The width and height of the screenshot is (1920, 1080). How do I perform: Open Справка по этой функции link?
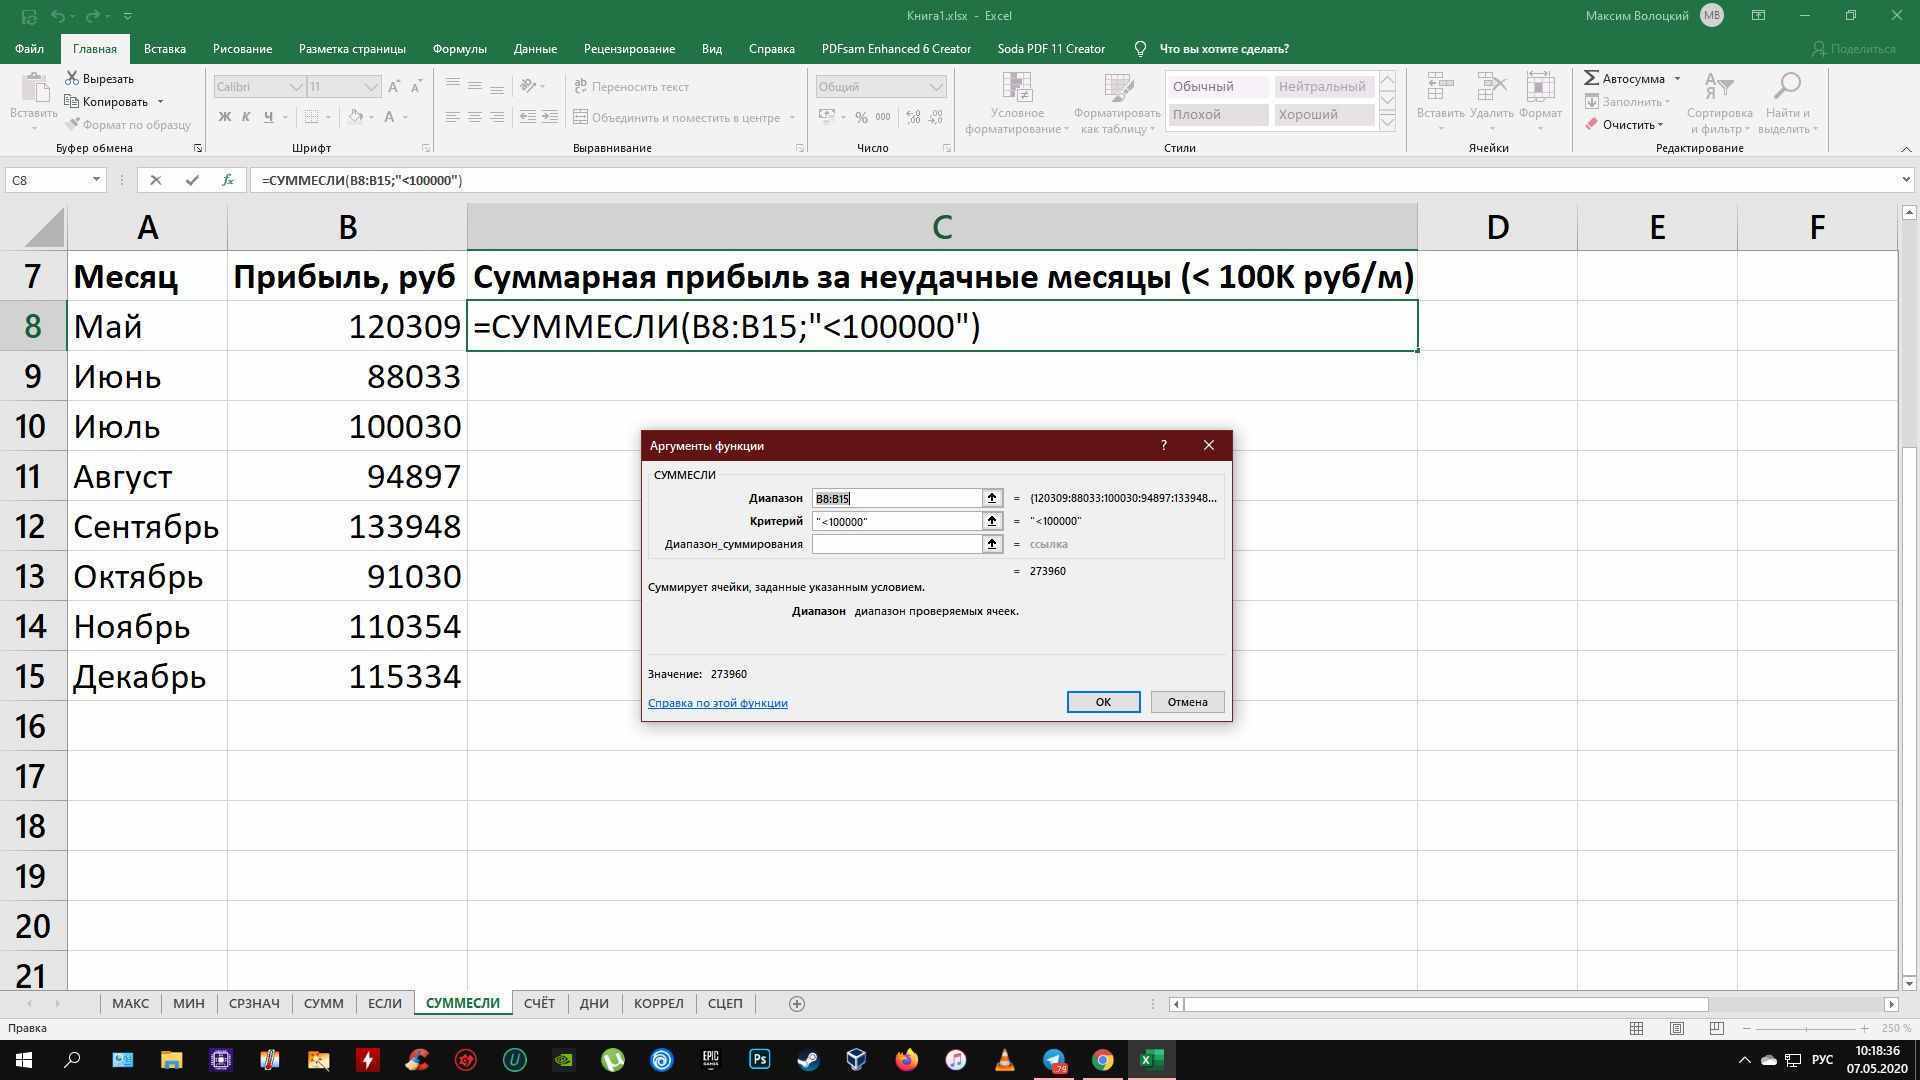tap(717, 702)
